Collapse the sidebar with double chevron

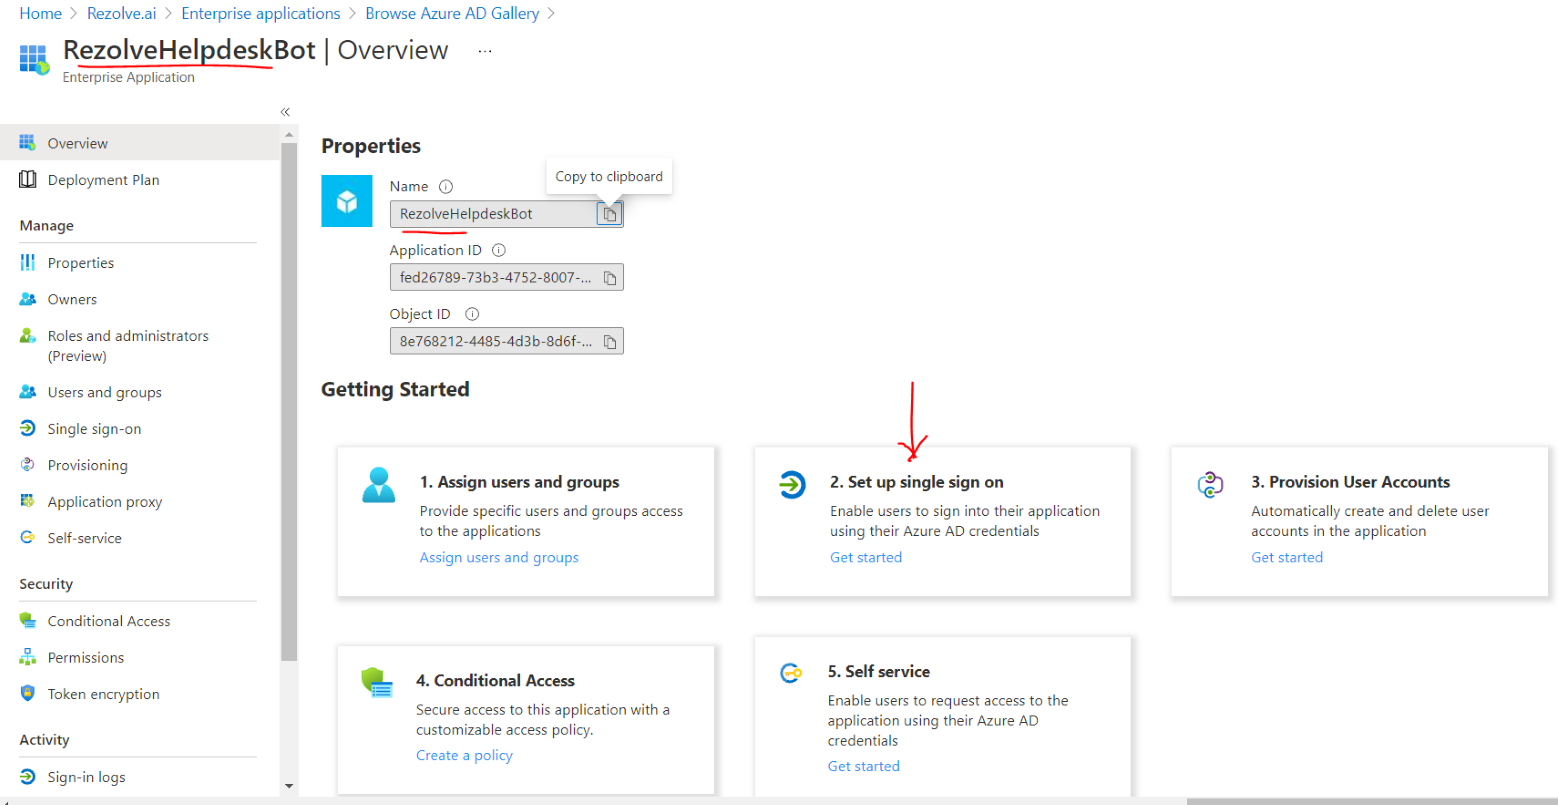tap(285, 112)
